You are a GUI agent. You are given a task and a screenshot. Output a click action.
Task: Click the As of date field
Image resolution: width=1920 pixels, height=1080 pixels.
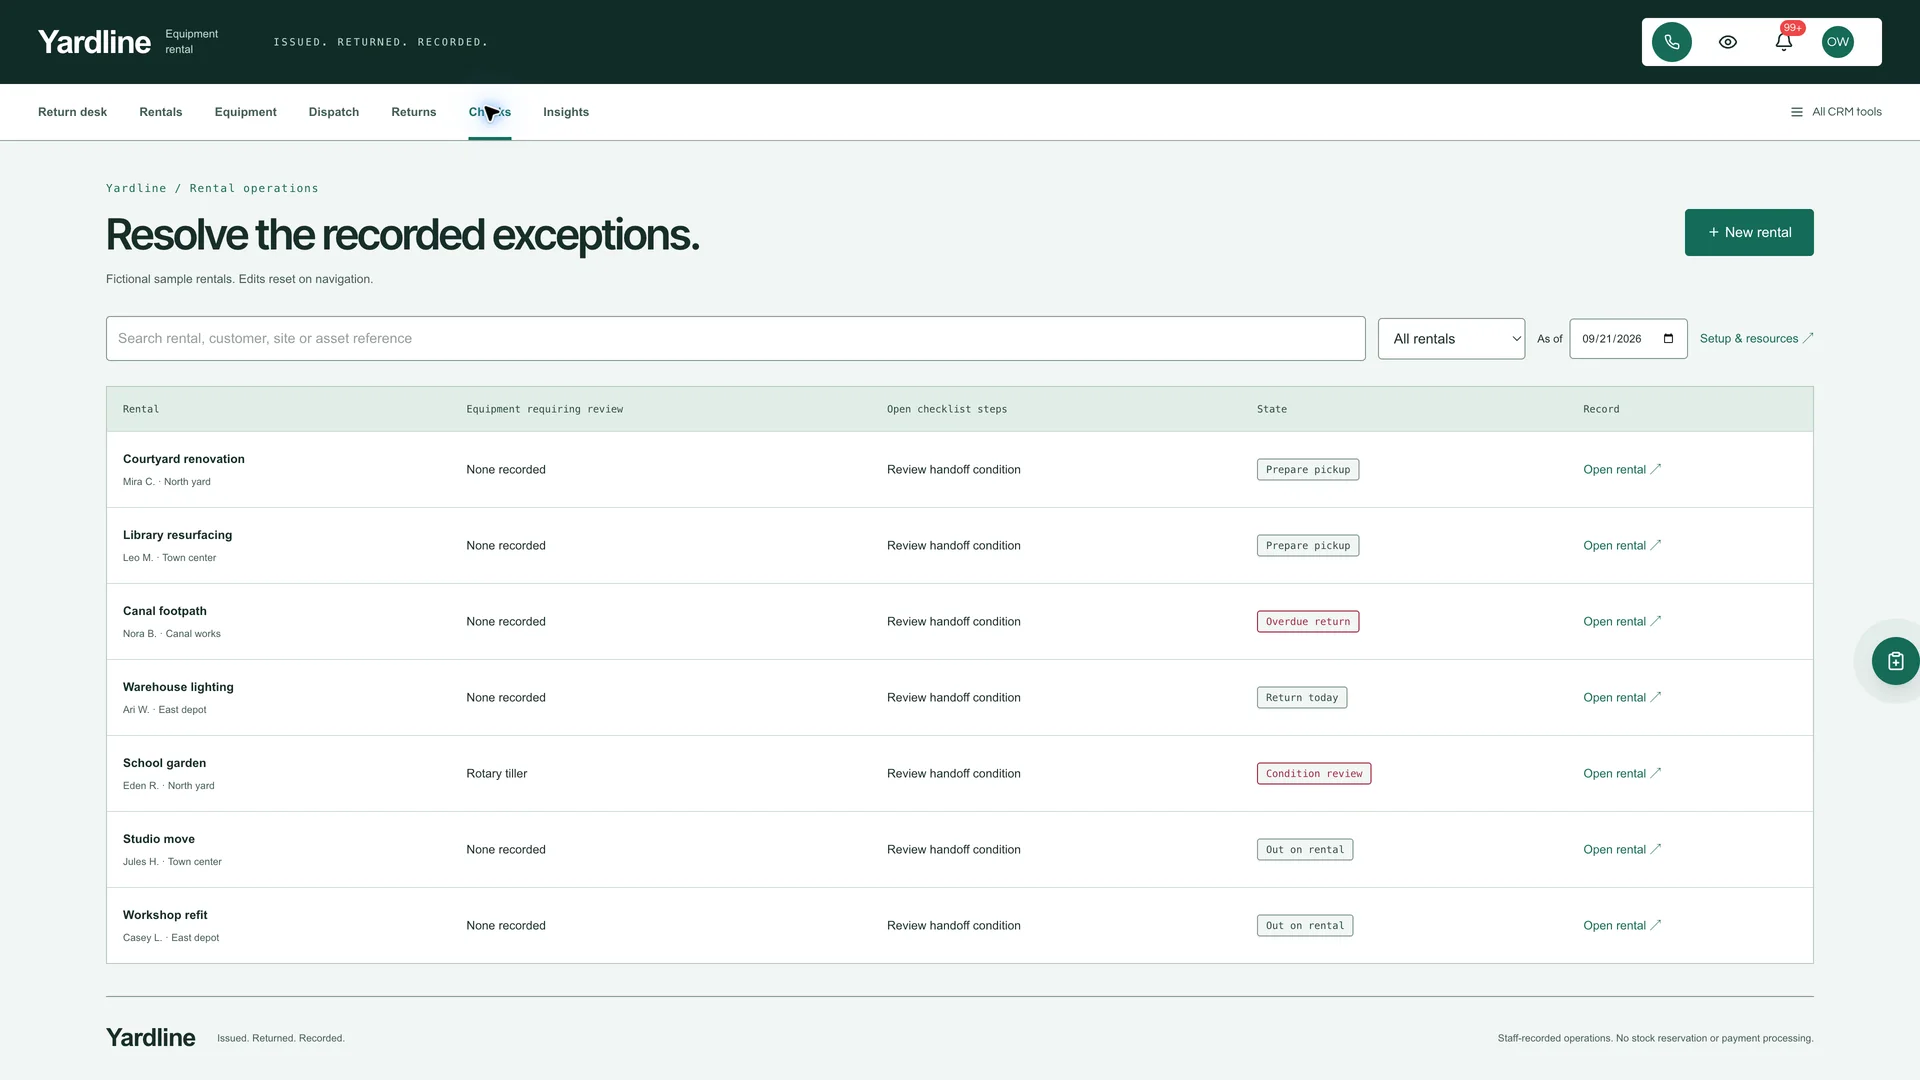pos(1627,339)
